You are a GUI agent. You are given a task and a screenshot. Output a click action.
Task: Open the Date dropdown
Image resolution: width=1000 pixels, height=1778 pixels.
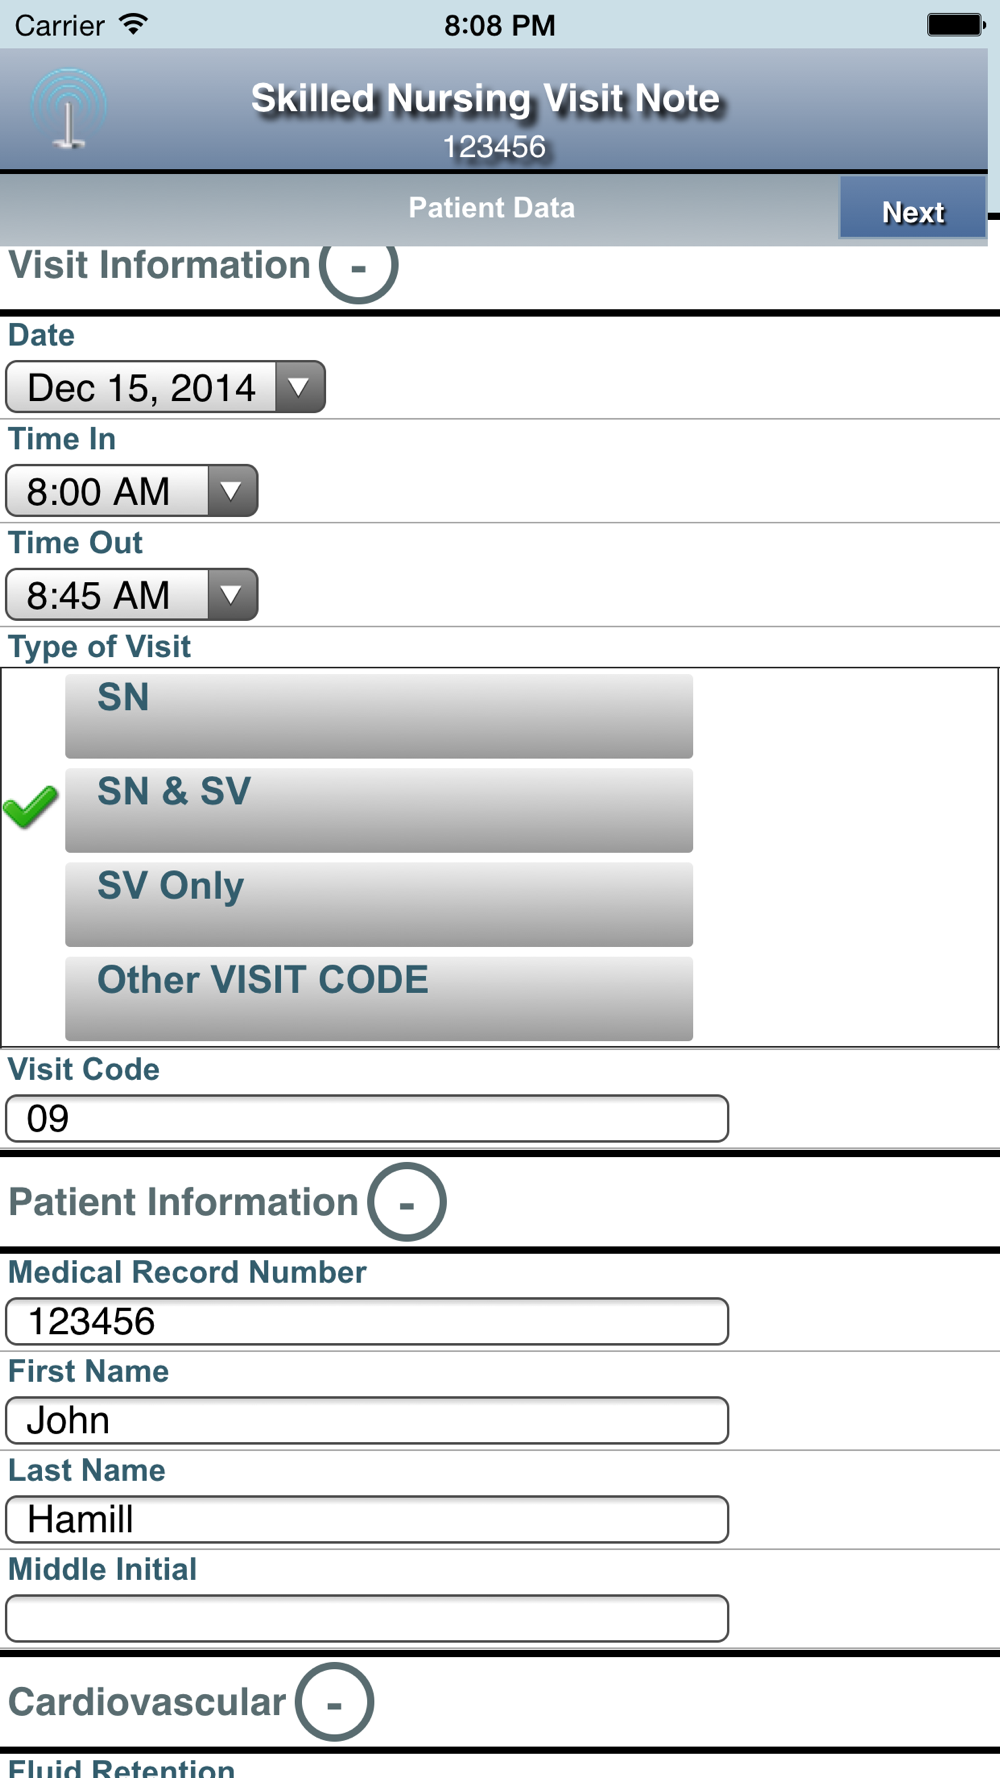[166, 388]
